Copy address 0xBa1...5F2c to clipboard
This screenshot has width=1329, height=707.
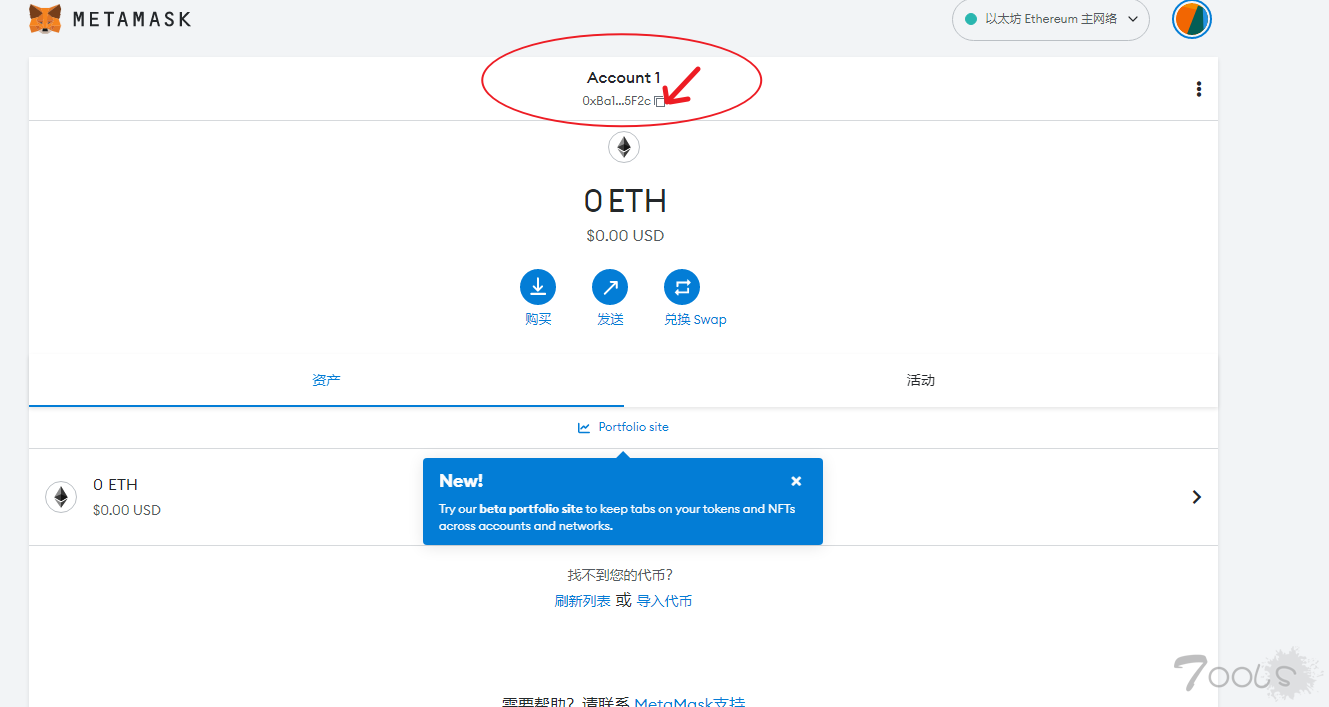[659, 101]
